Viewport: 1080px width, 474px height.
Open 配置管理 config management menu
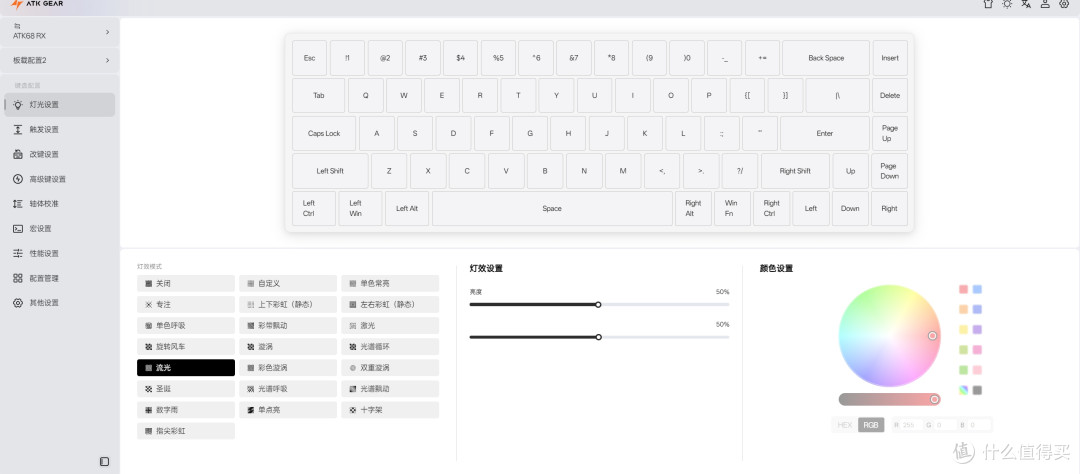coord(59,278)
